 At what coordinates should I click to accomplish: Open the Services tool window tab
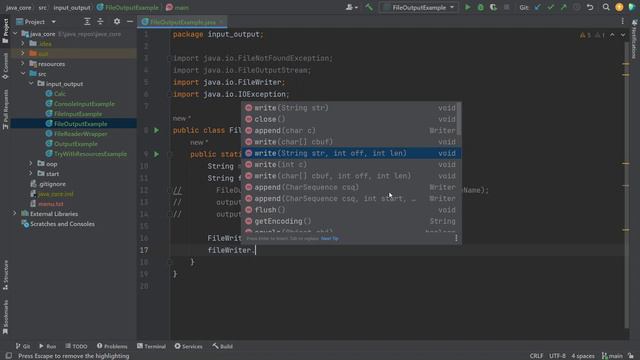coord(189,346)
